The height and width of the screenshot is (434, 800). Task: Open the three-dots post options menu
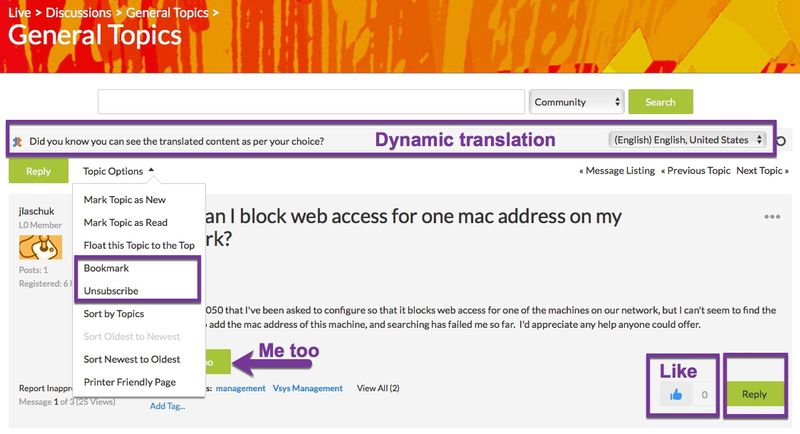point(772,217)
